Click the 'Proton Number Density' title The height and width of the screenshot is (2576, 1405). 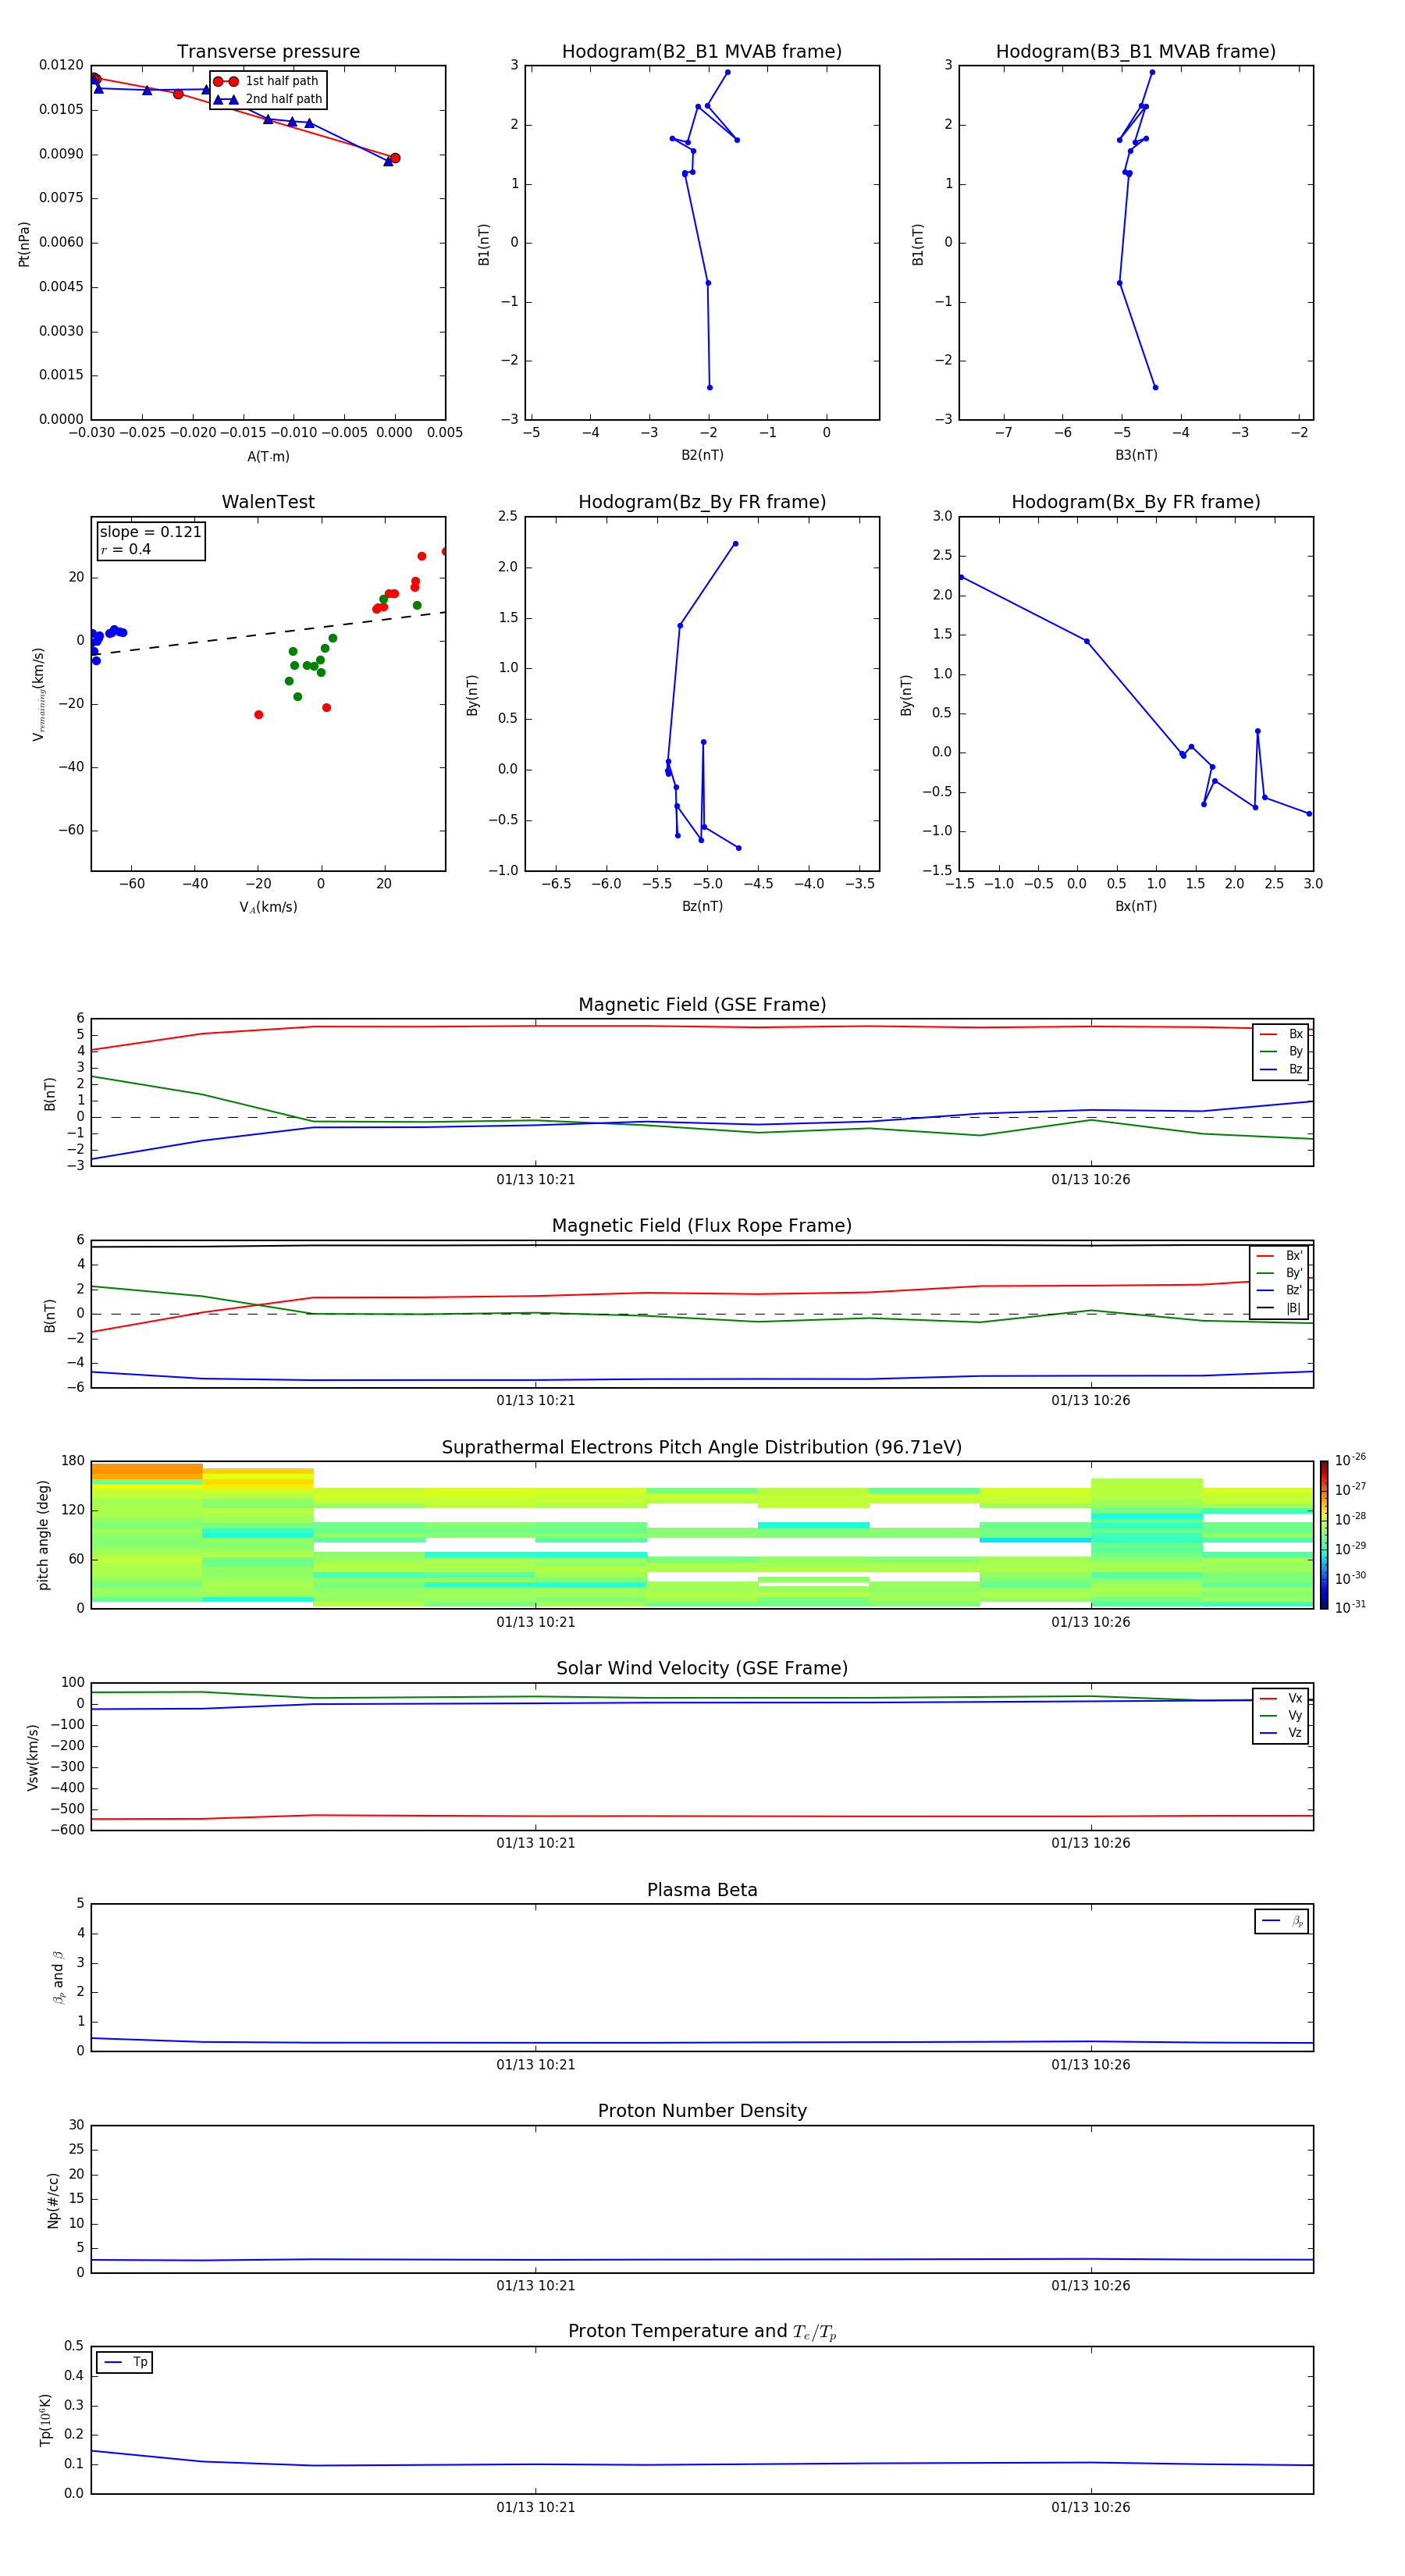[x=702, y=2111]
